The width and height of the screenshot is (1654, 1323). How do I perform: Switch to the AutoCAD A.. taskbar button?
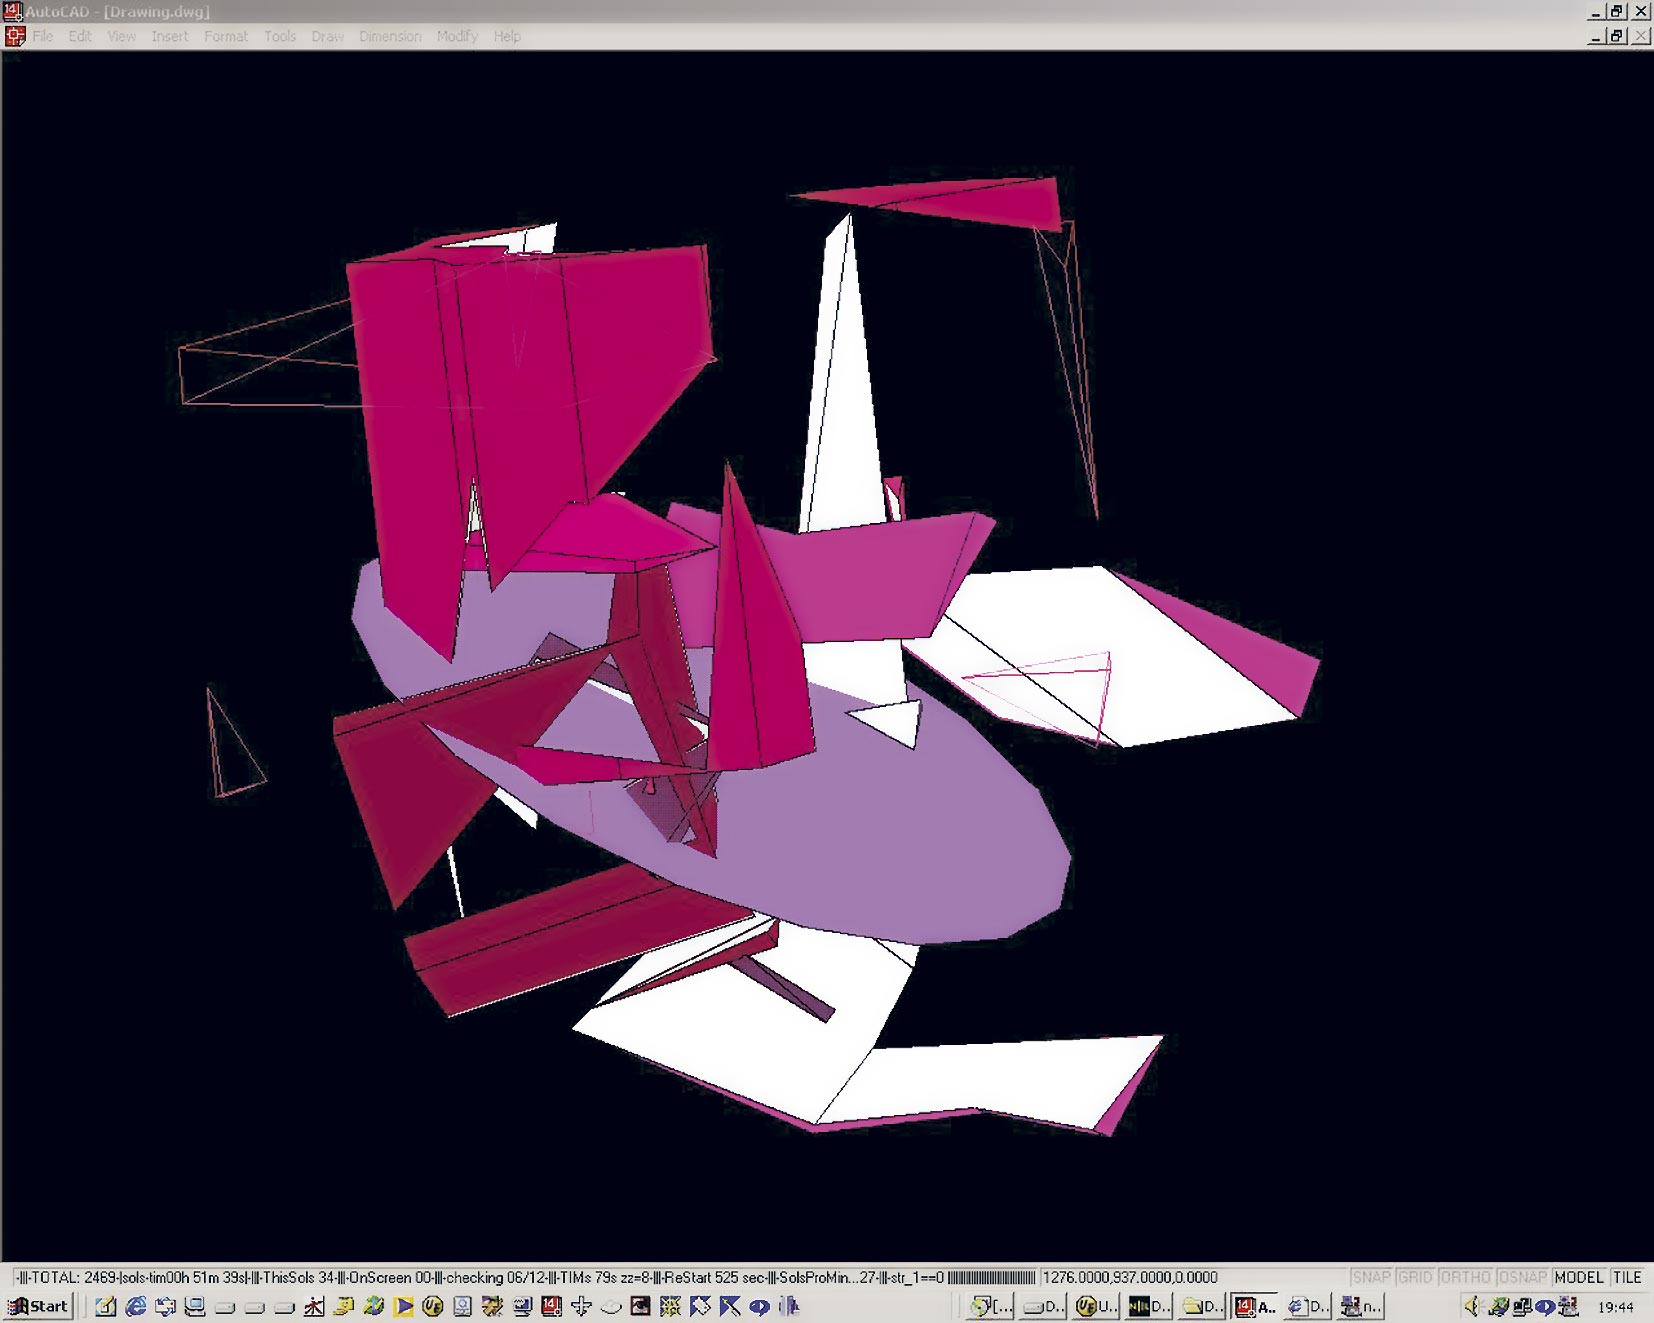[1254, 1306]
